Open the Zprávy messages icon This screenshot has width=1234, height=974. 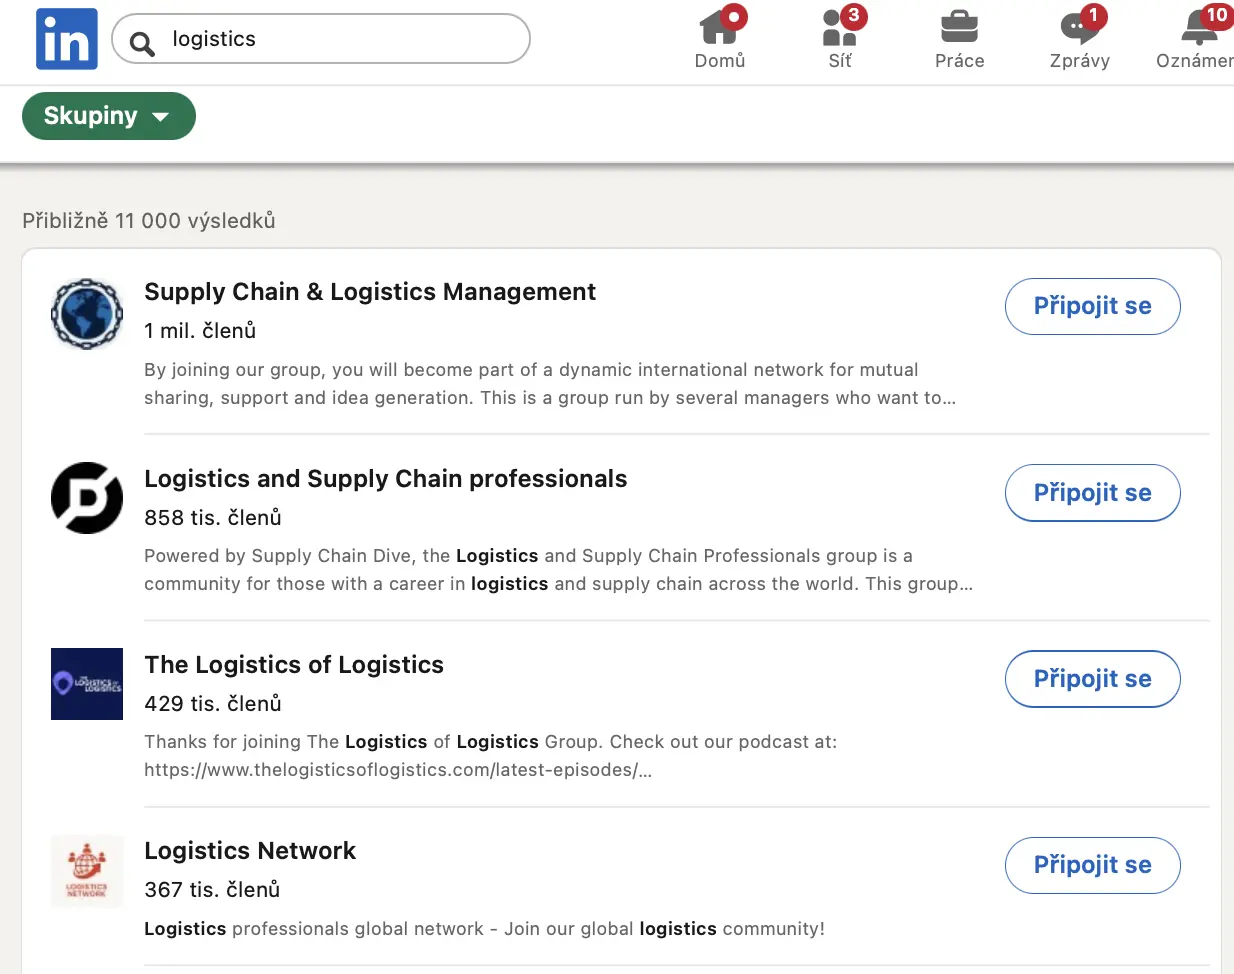(1080, 27)
